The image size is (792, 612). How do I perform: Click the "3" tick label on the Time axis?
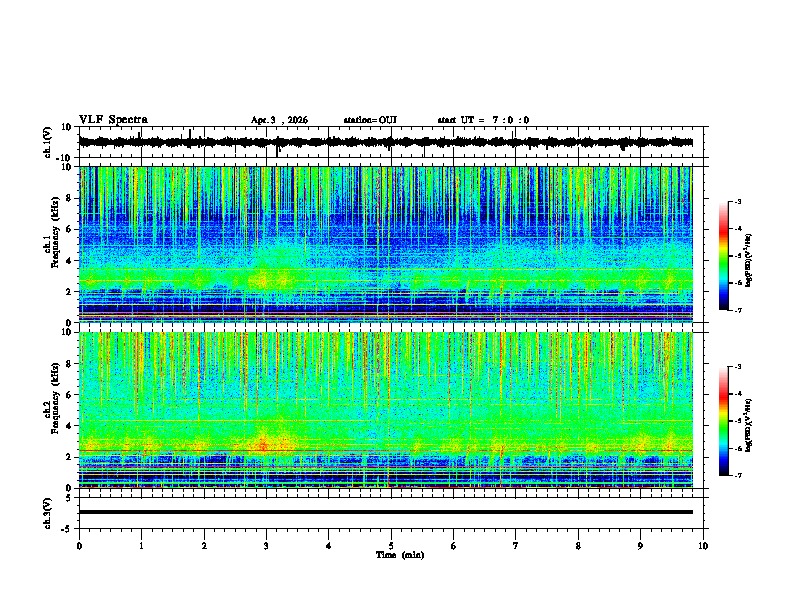pyautogui.click(x=266, y=546)
